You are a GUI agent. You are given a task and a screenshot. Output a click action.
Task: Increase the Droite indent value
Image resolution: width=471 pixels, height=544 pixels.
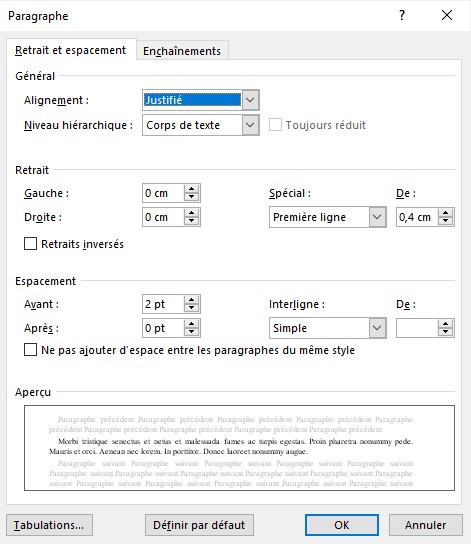coord(191,213)
